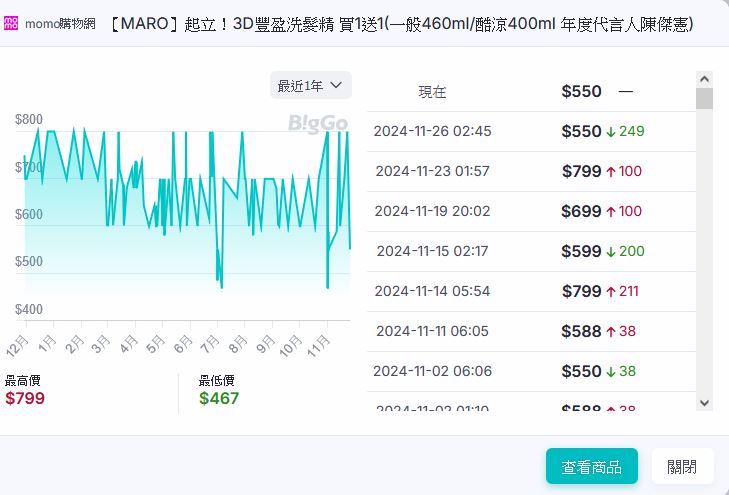Open the 最近1年 time range dropdown
The height and width of the screenshot is (495, 729).
310,86
